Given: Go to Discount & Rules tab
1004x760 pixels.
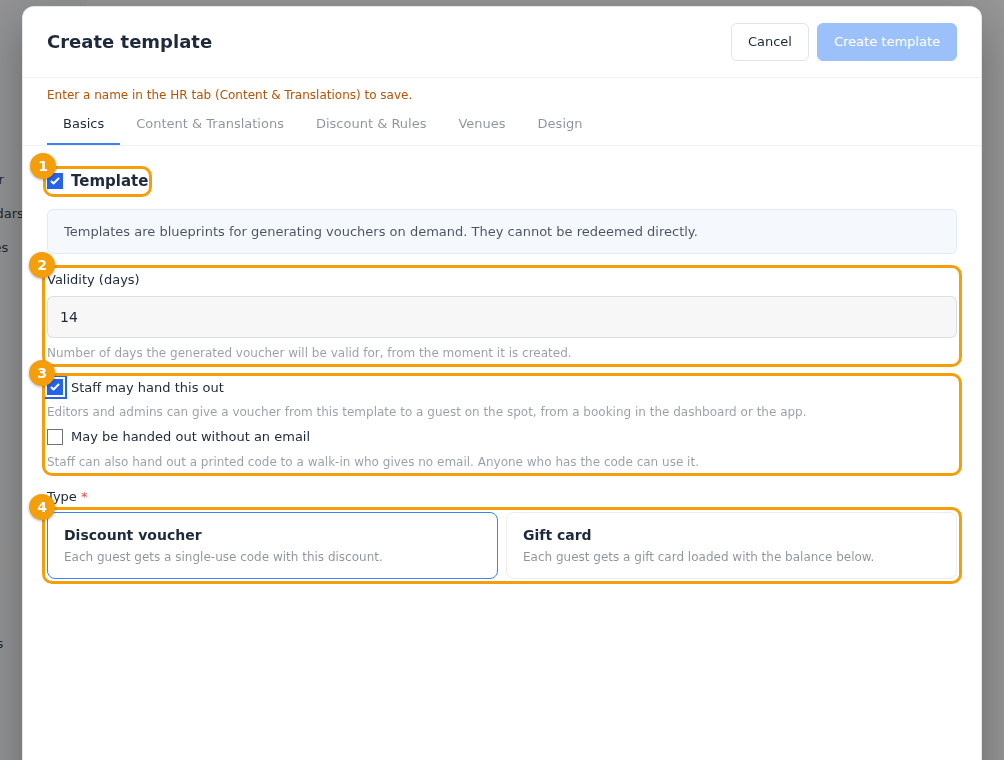Looking at the screenshot, I should pyautogui.click(x=371, y=124).
